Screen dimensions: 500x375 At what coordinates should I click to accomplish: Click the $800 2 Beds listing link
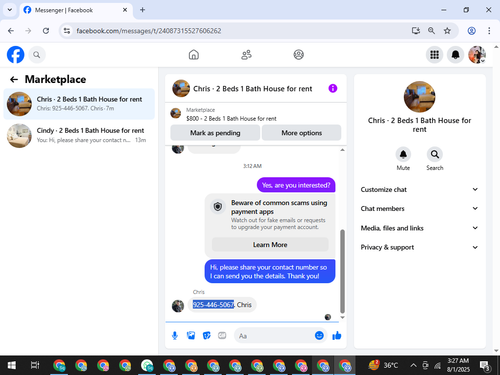(x=231, y=119)
